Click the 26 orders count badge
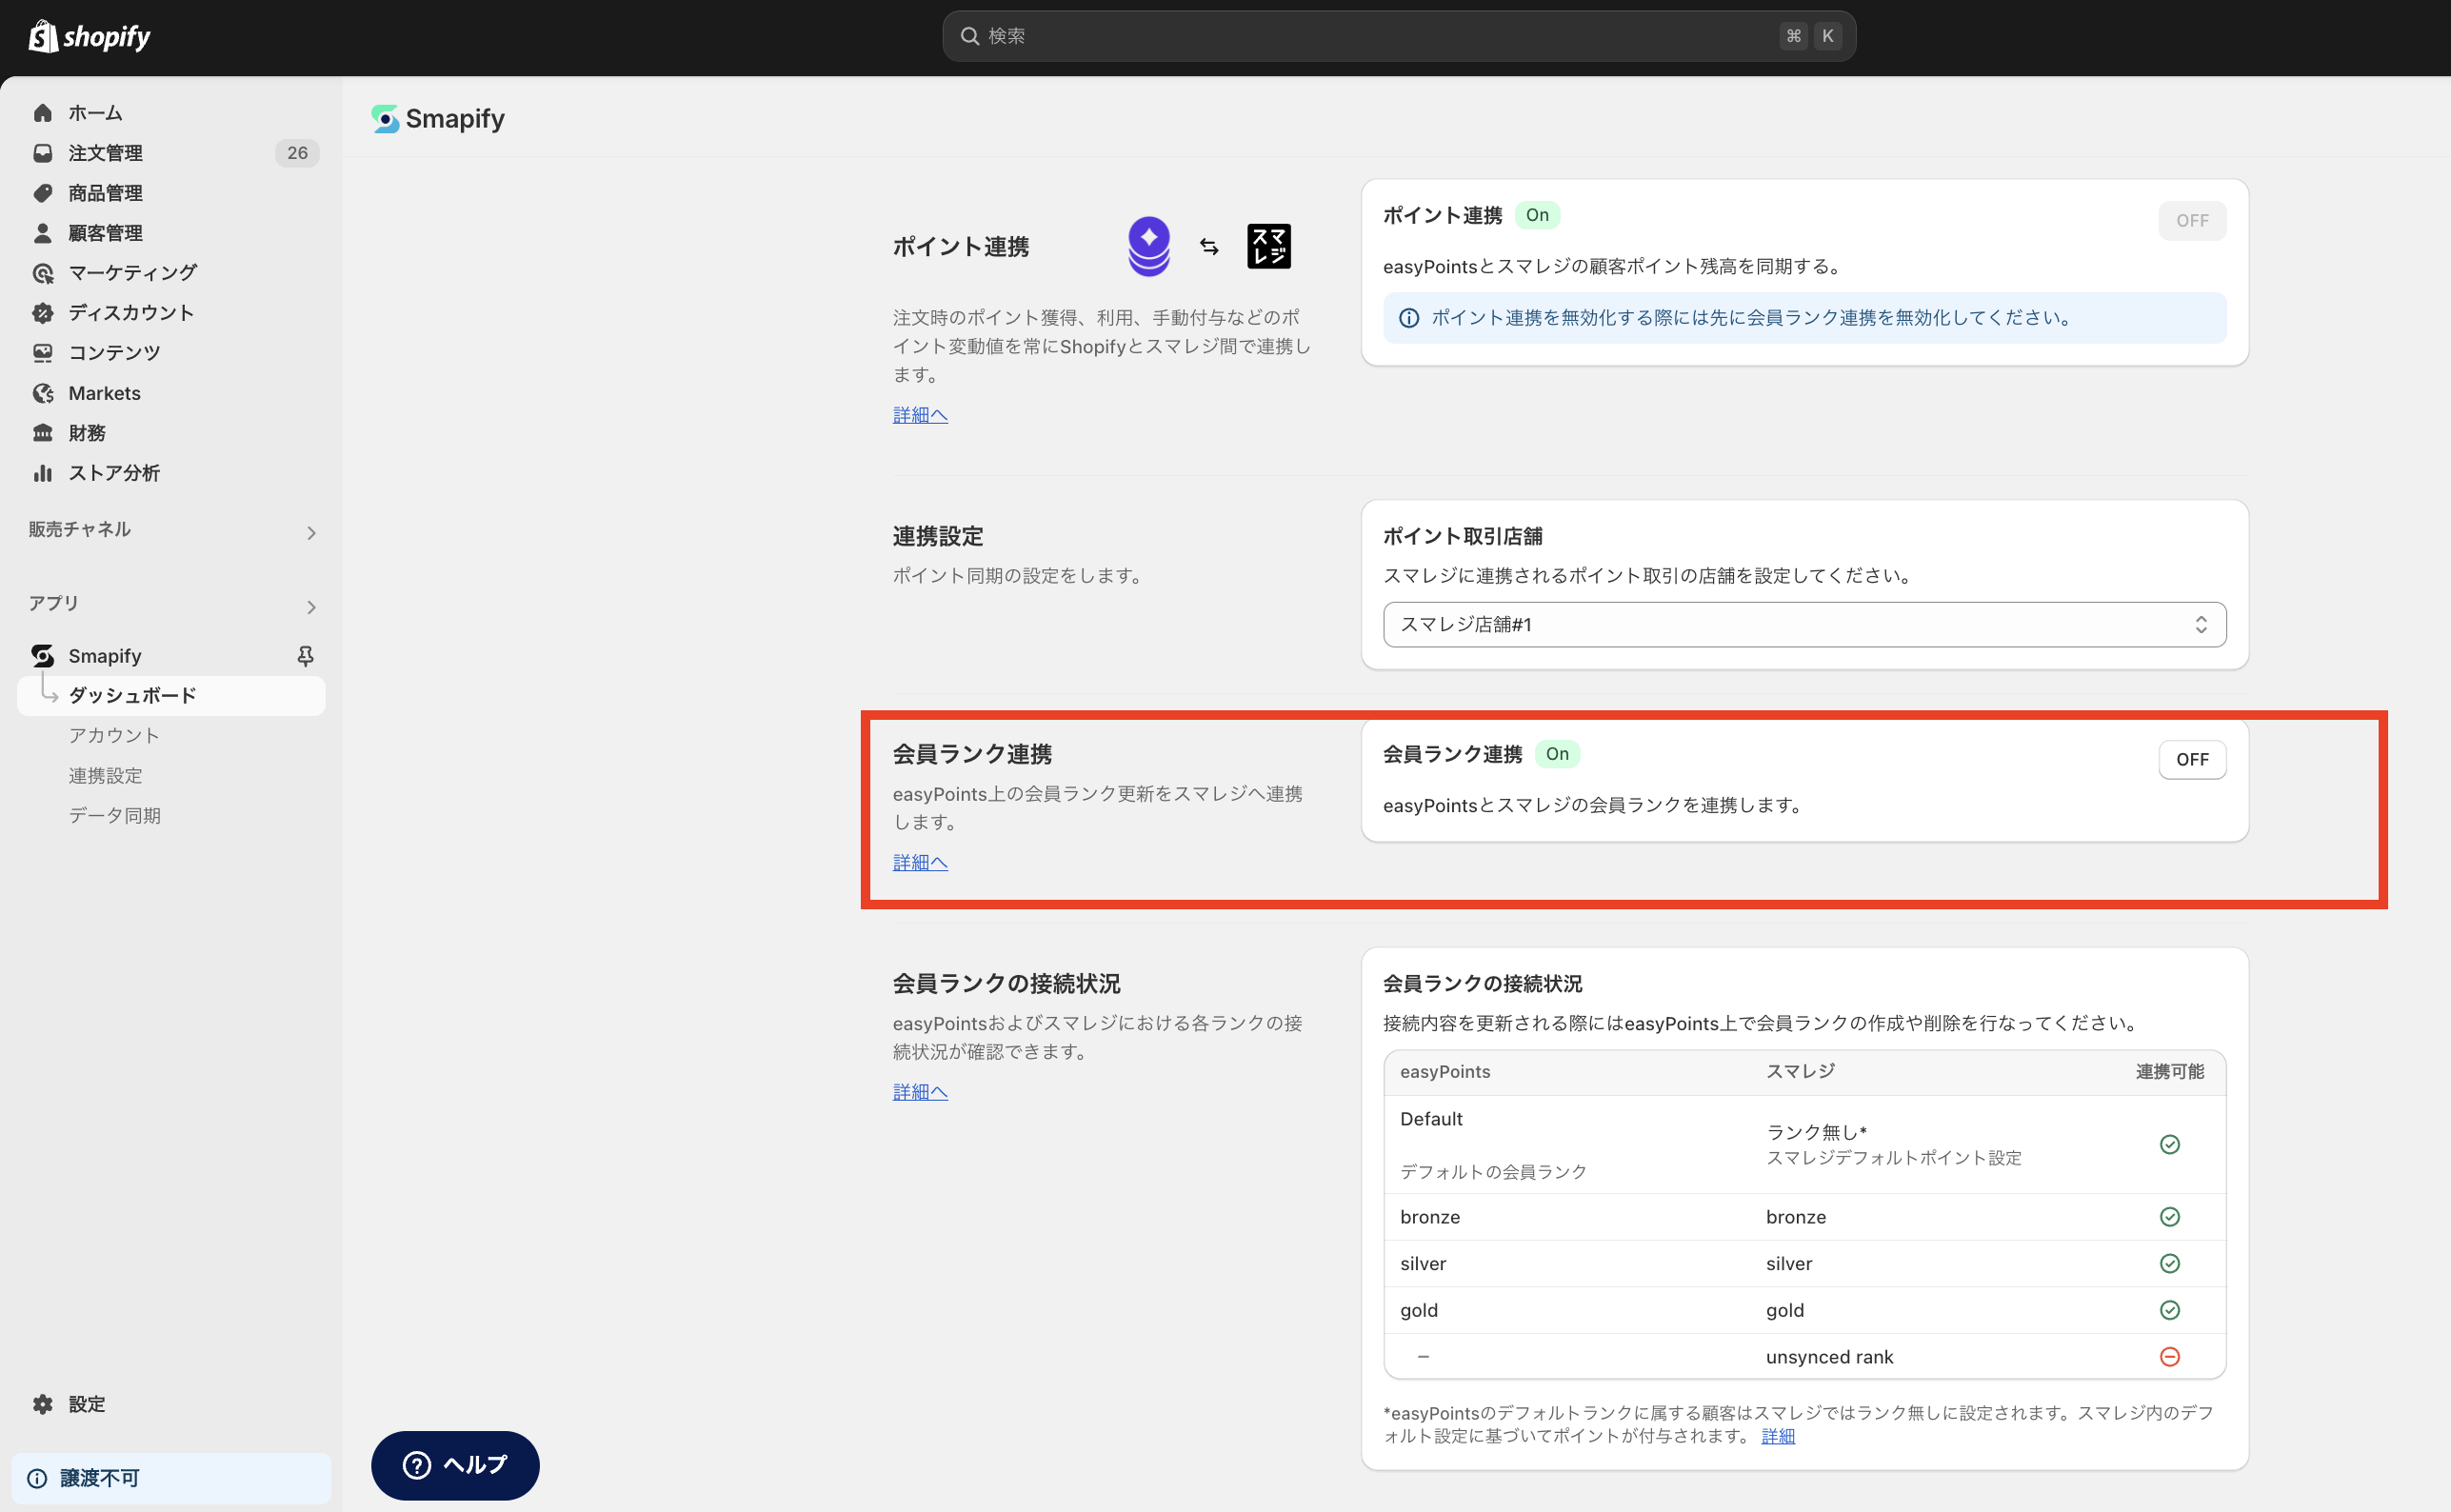 coord(297,153)
